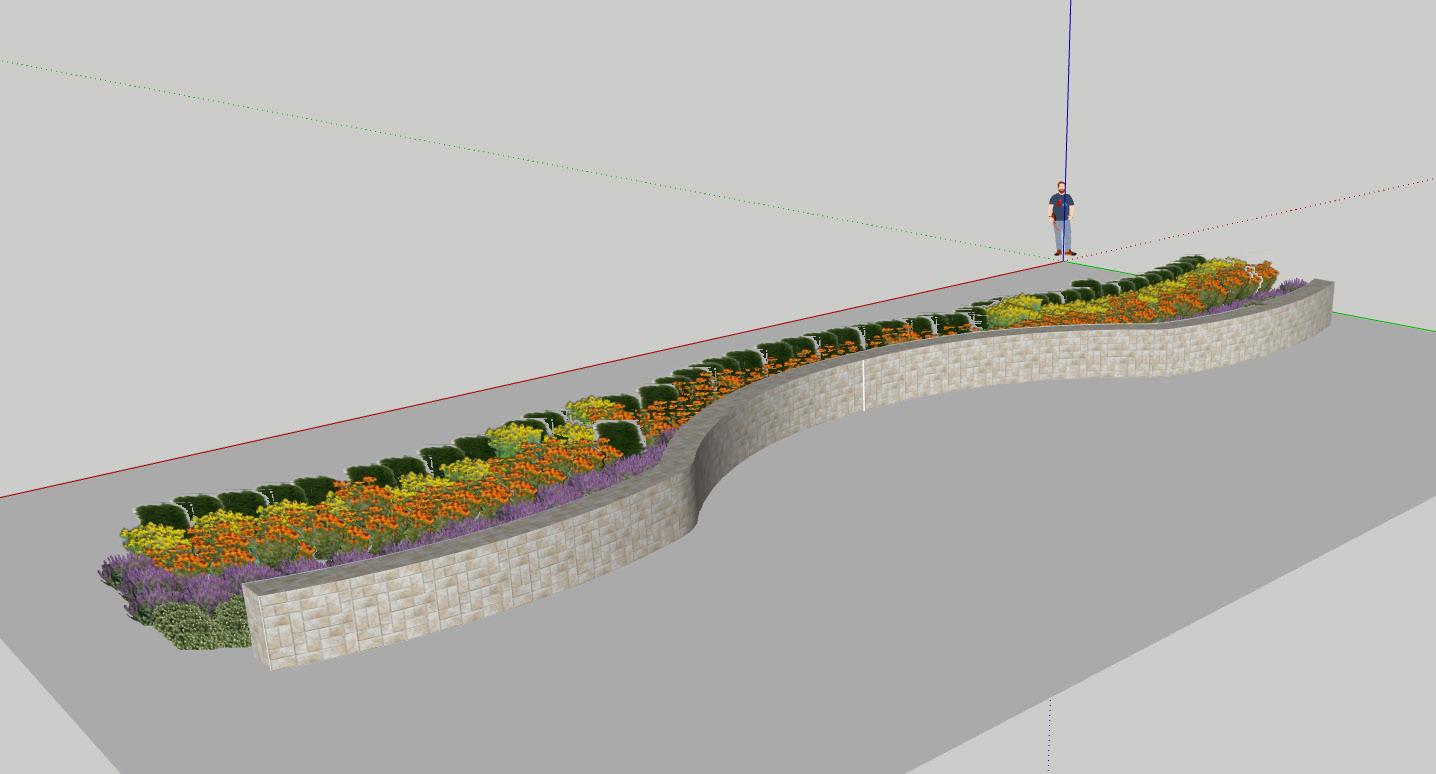Screen dimensions: 1436x774
Task: Pick the gray-green shrub beside the wall's end
Action: [200, 624]
